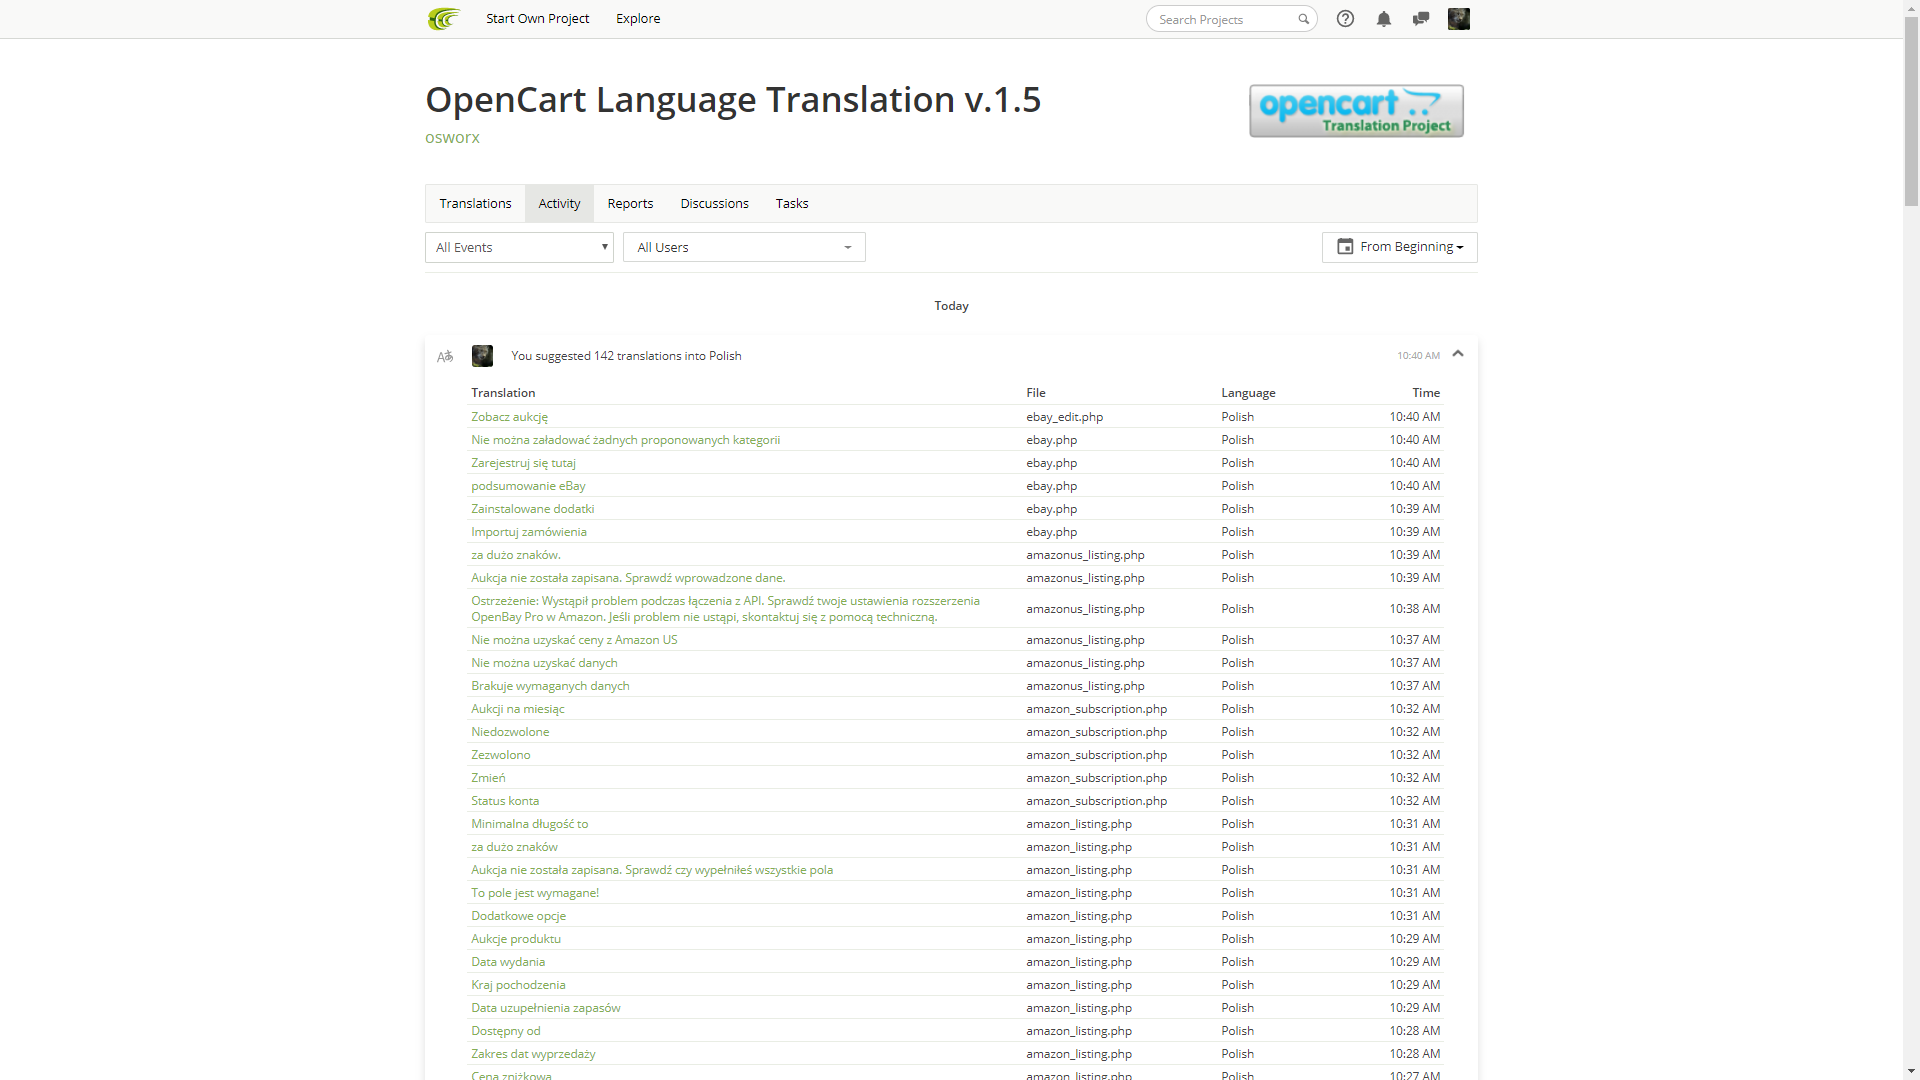Image resolution: width=1920 pixels, height=1080 pixels.
Task: Open Start Own Project menu item
Action: click(537, 19)
